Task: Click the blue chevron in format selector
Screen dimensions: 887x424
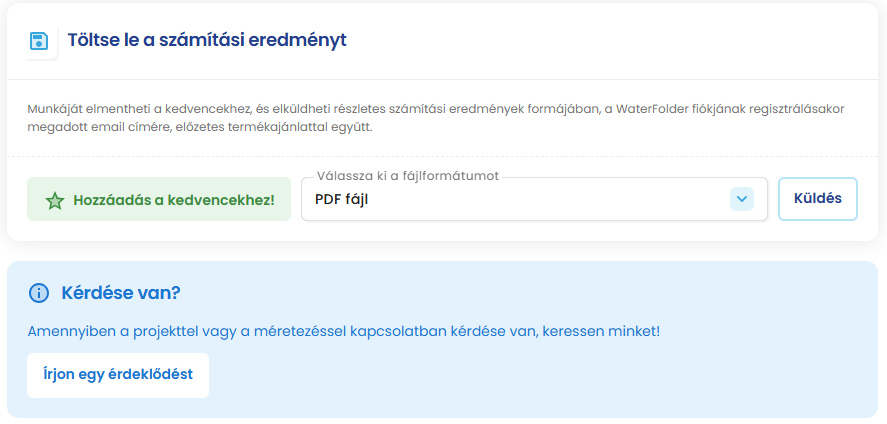Action: pyautogui.click(x=741, y=199)
